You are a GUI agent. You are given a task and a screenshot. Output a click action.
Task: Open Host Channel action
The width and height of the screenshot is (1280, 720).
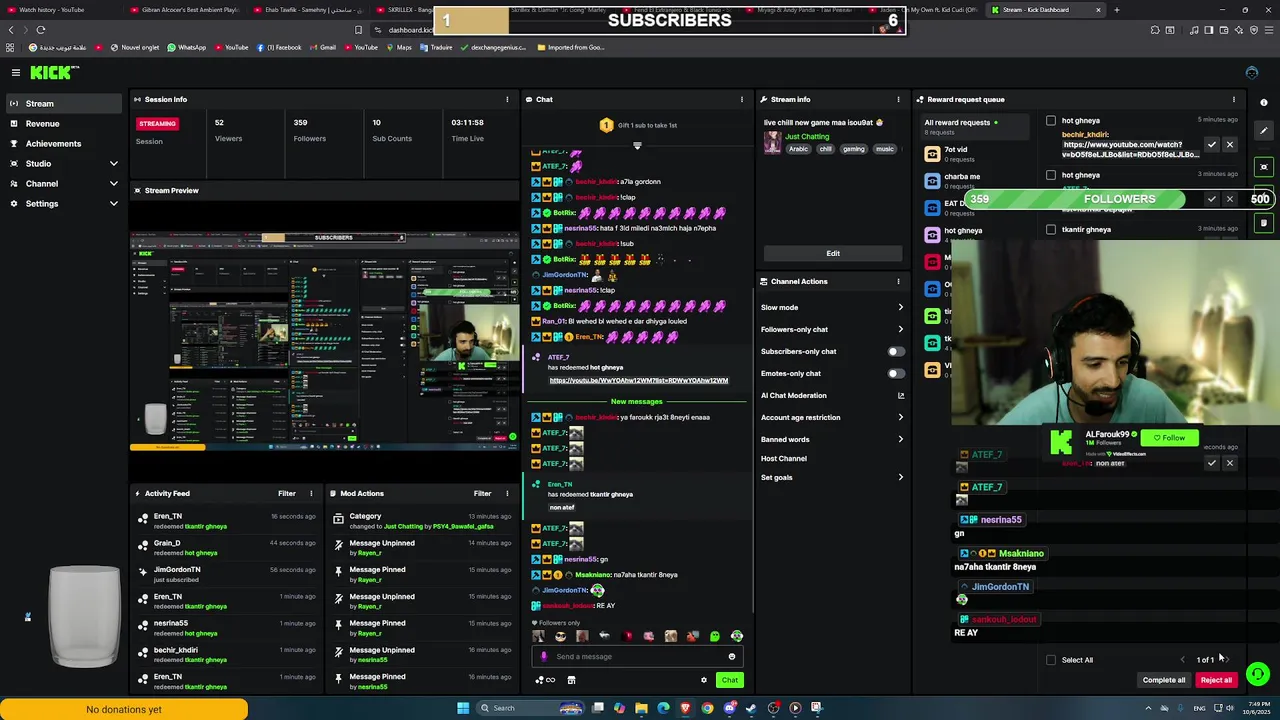tap(784, 458)
